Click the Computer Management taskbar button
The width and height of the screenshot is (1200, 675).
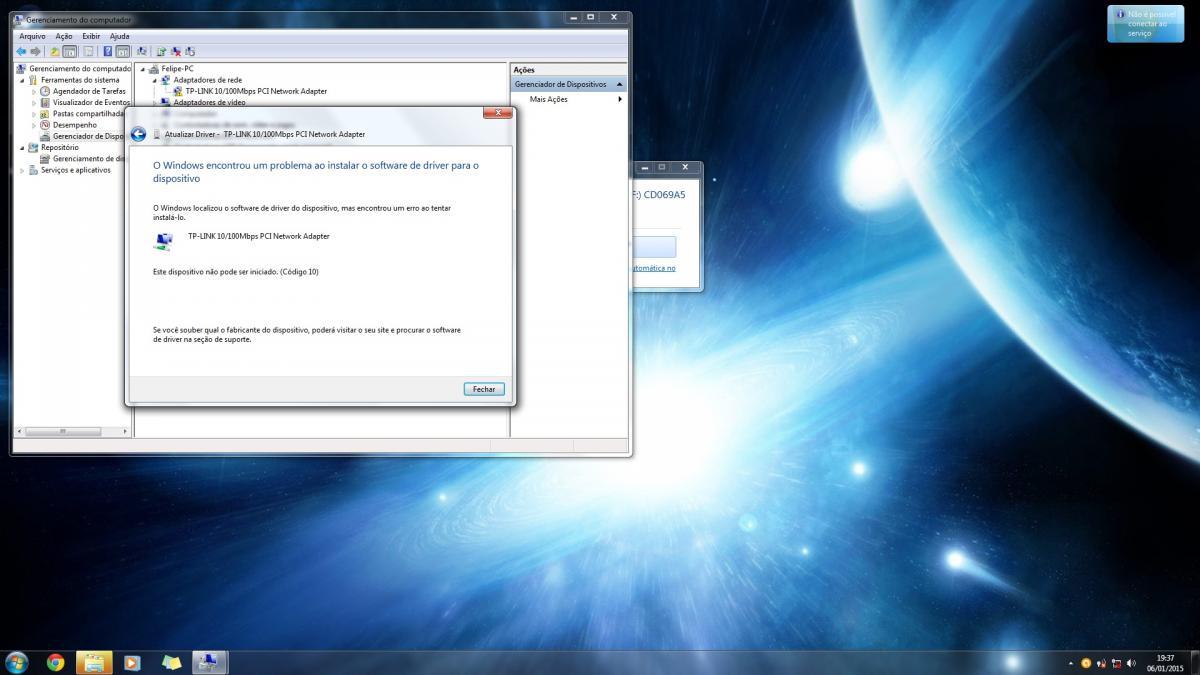(x=209, y=662)
